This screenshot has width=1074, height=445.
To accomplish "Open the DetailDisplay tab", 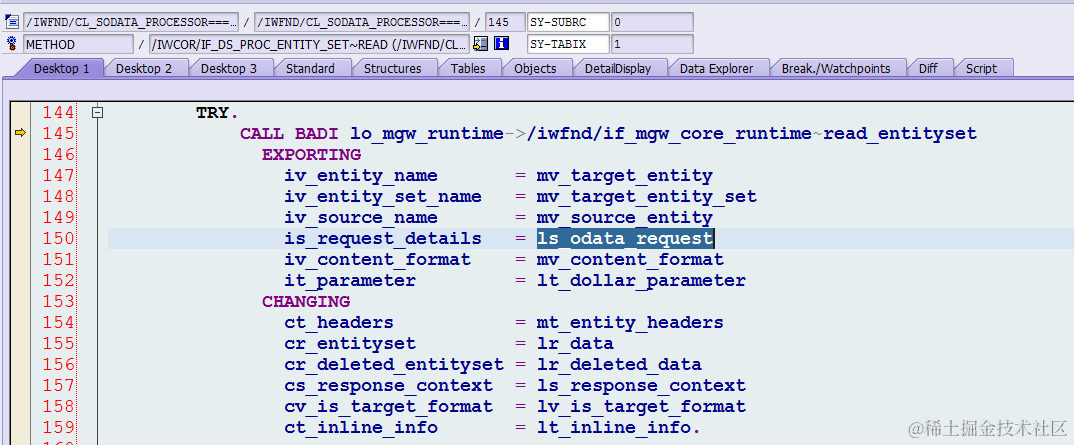I will (617, 68).
